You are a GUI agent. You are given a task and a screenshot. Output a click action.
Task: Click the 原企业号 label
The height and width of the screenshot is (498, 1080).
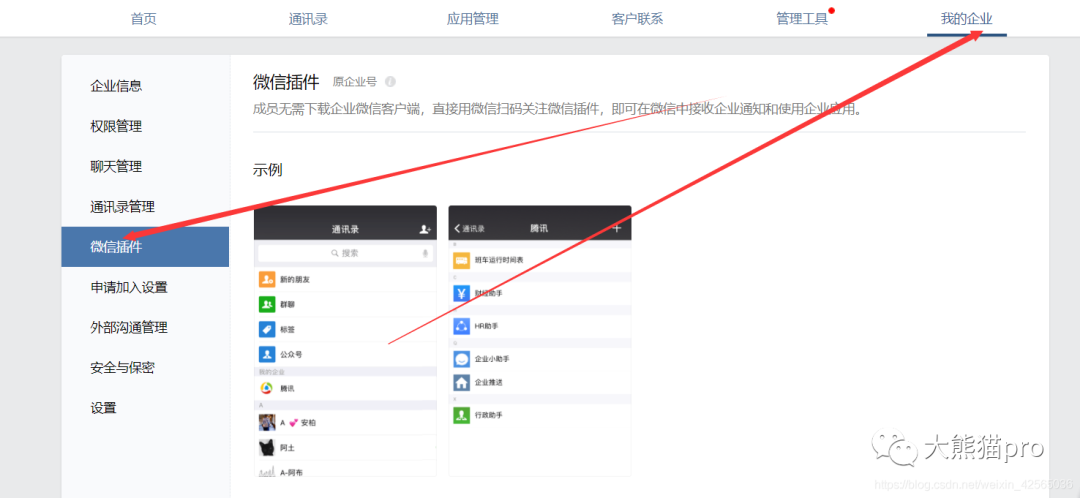(355, 82)
